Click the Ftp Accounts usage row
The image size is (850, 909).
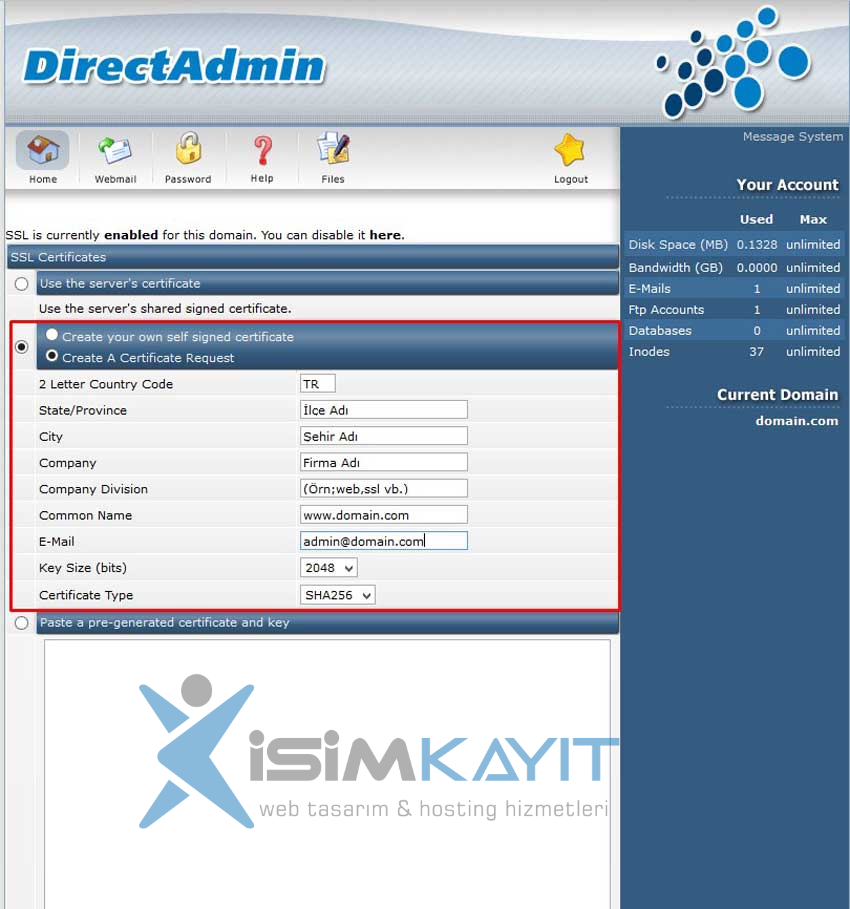734,310
